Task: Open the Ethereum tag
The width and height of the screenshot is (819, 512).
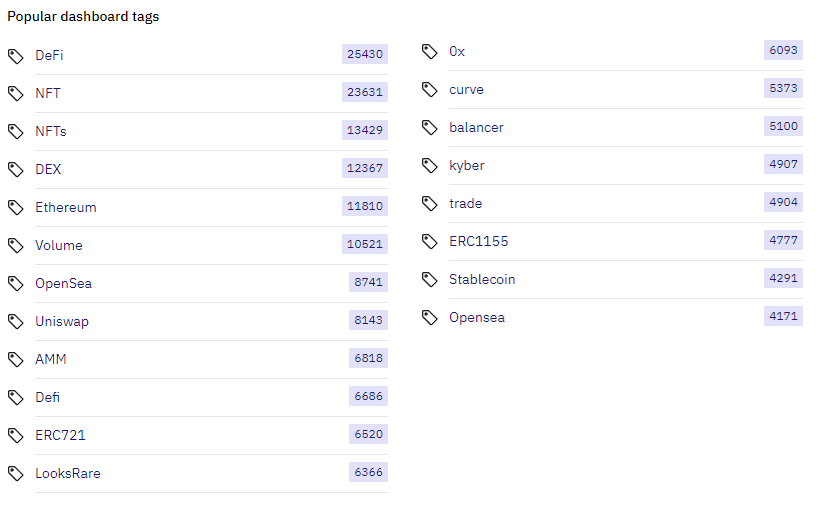Action: pos(66,207)
